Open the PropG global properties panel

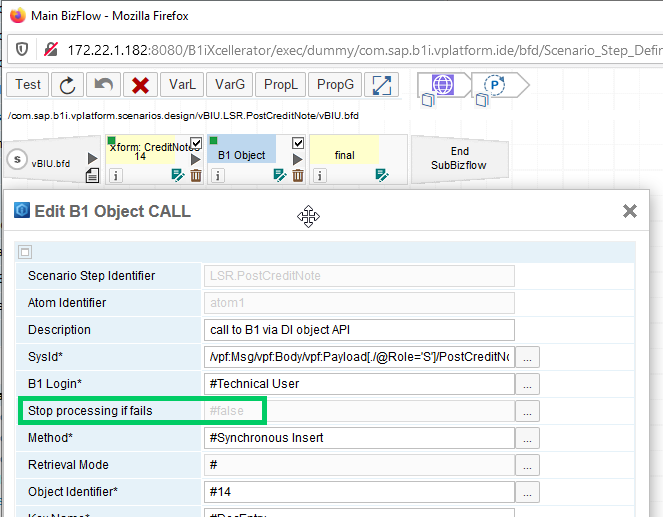(334, 85)
